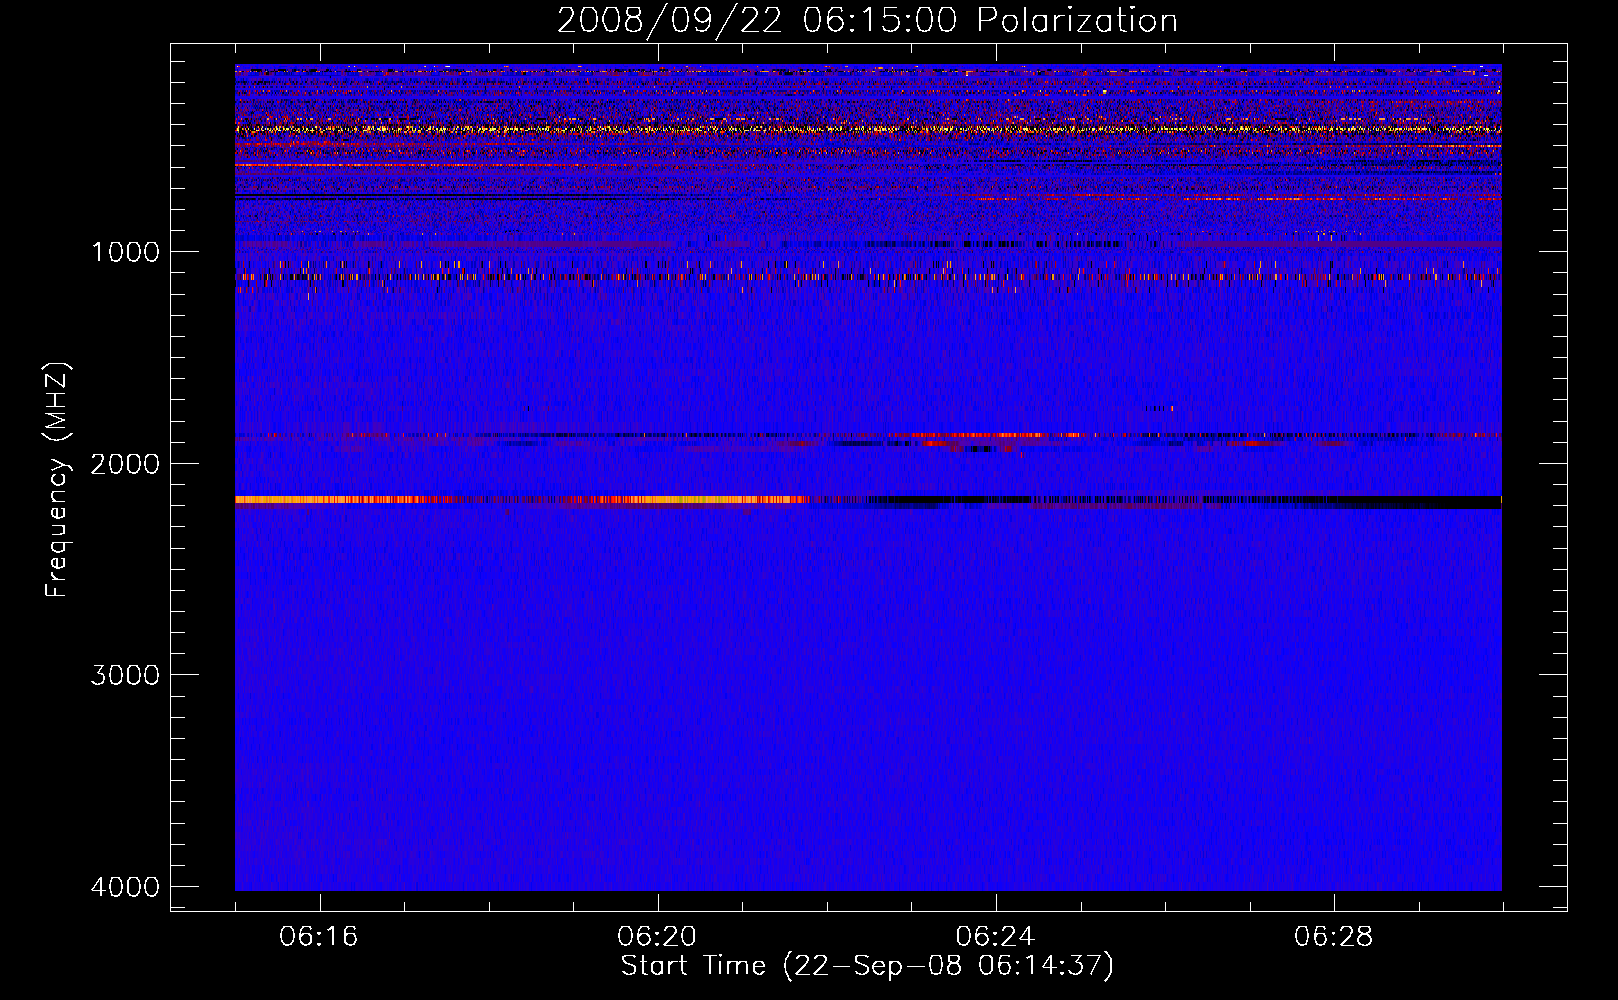Click the 06:16 time label

(x=319, y=937)
